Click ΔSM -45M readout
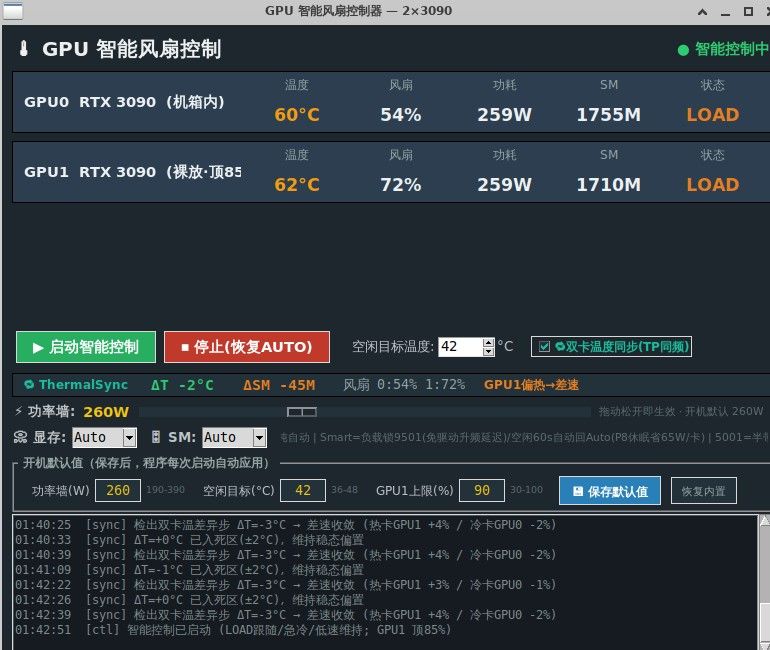 [279, 385]
